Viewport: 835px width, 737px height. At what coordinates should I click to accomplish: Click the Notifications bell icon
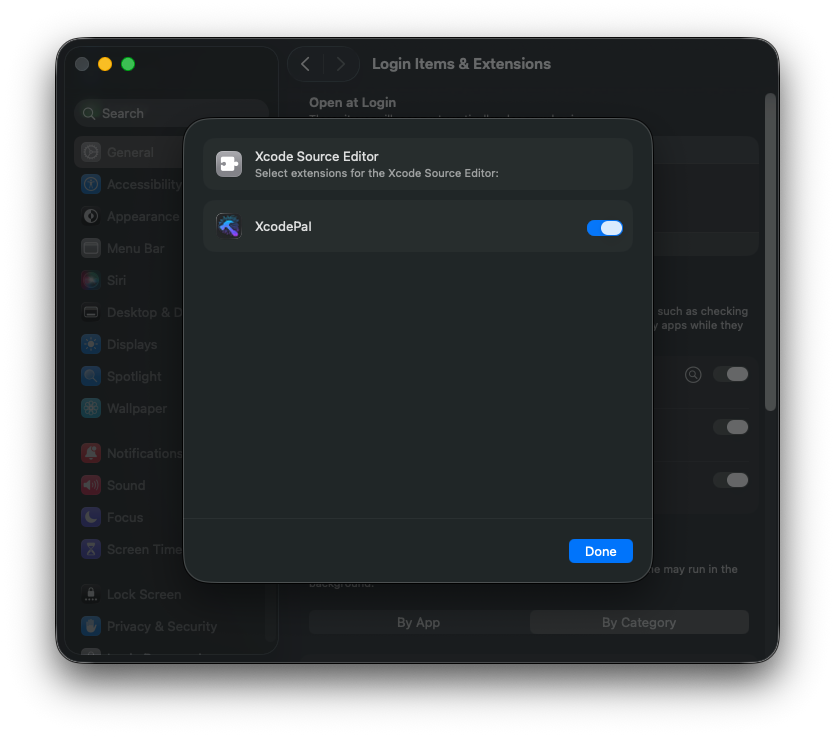(91, 453)
